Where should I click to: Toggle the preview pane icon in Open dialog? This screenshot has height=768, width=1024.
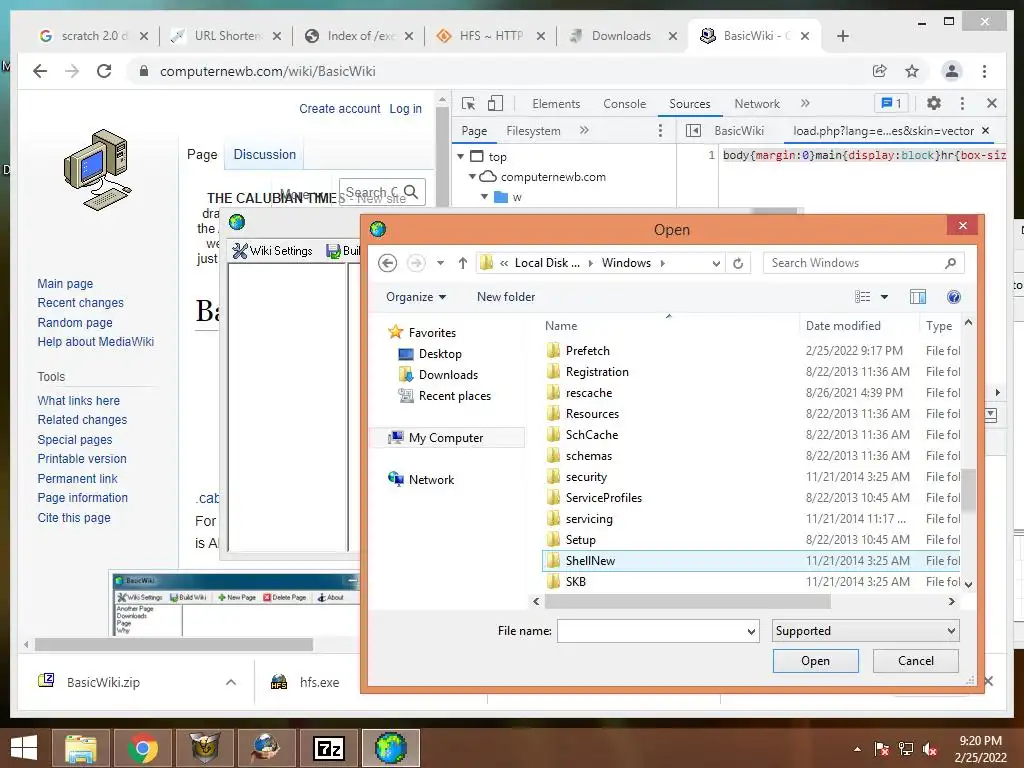point(918,297)
